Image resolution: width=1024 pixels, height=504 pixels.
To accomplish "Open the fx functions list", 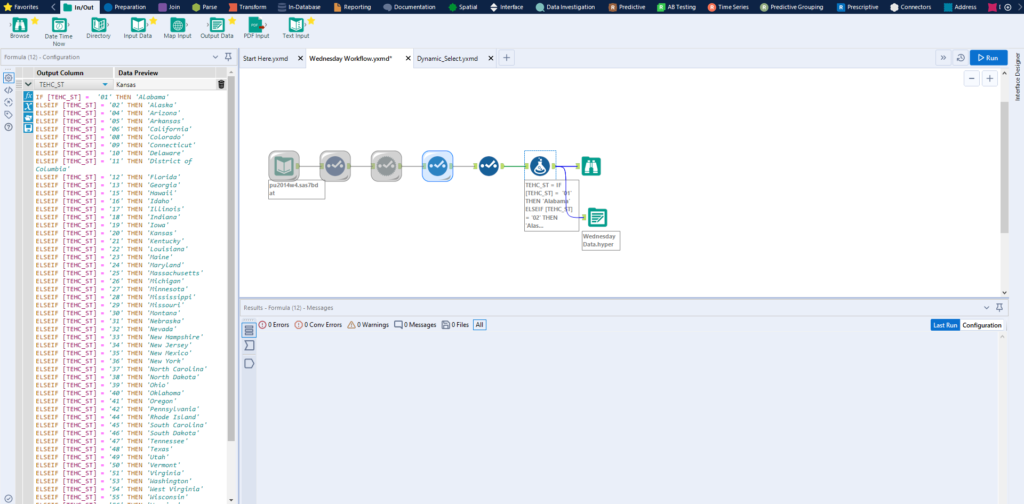I will (x=28, y=96).
